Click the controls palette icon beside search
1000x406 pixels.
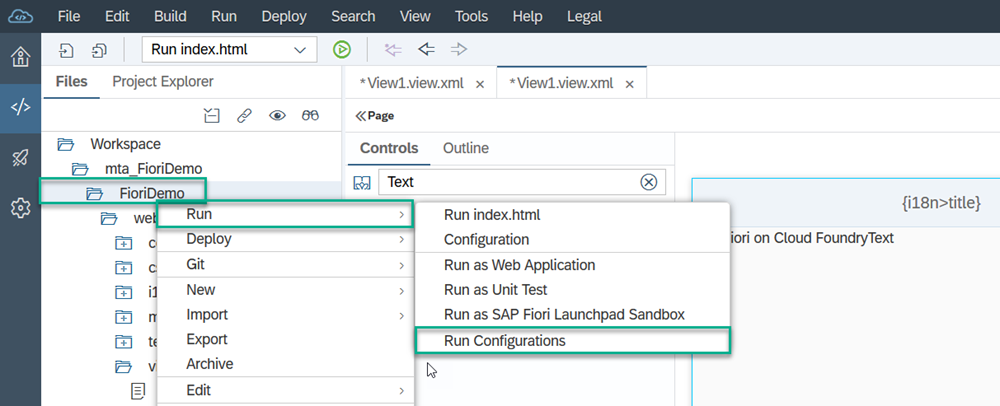pos(362,183)
